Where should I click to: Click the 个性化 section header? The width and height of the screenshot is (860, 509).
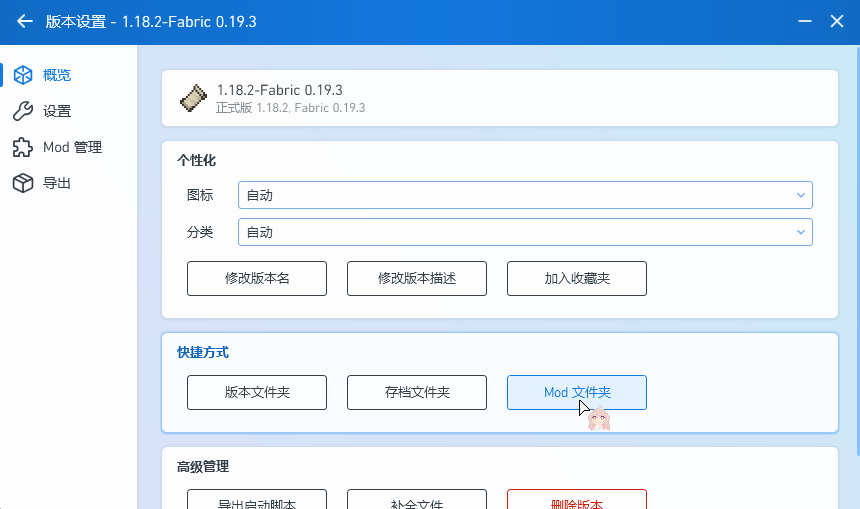pos(196,161)
